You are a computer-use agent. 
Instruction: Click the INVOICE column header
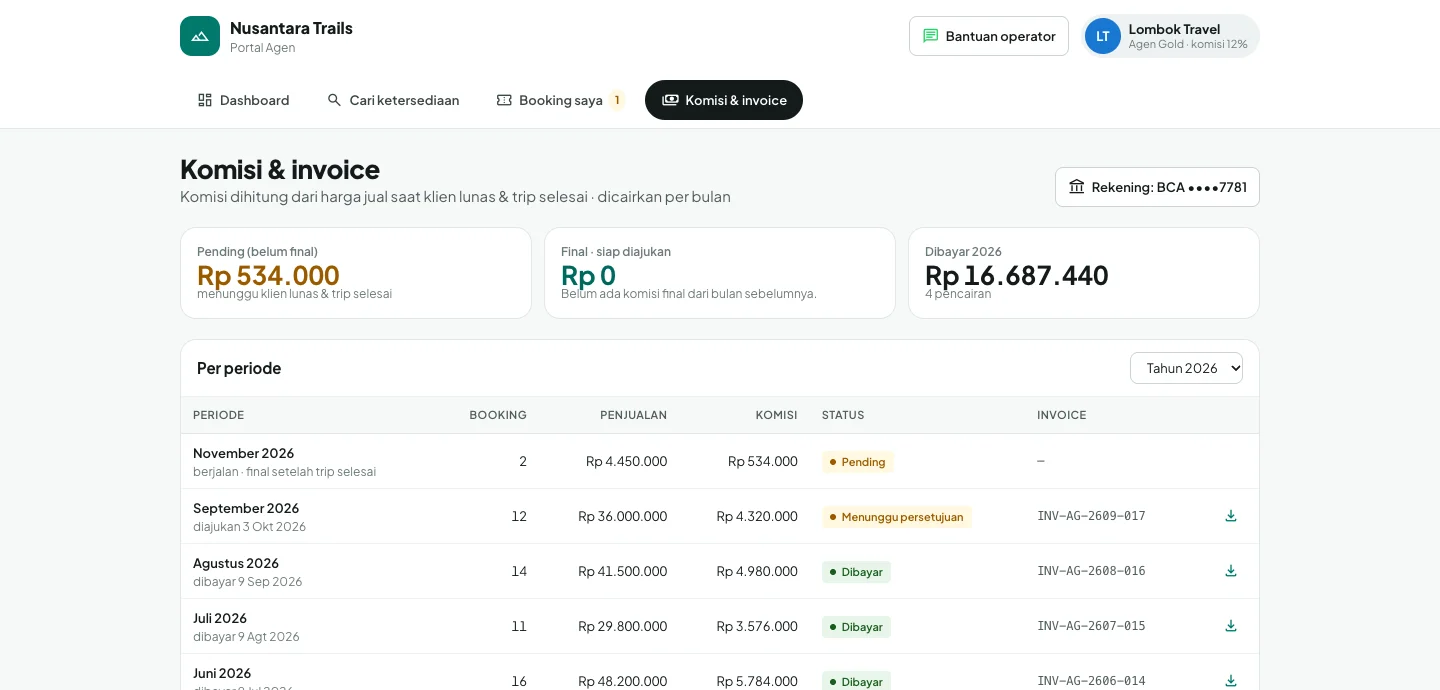[x=1061, y=415]
